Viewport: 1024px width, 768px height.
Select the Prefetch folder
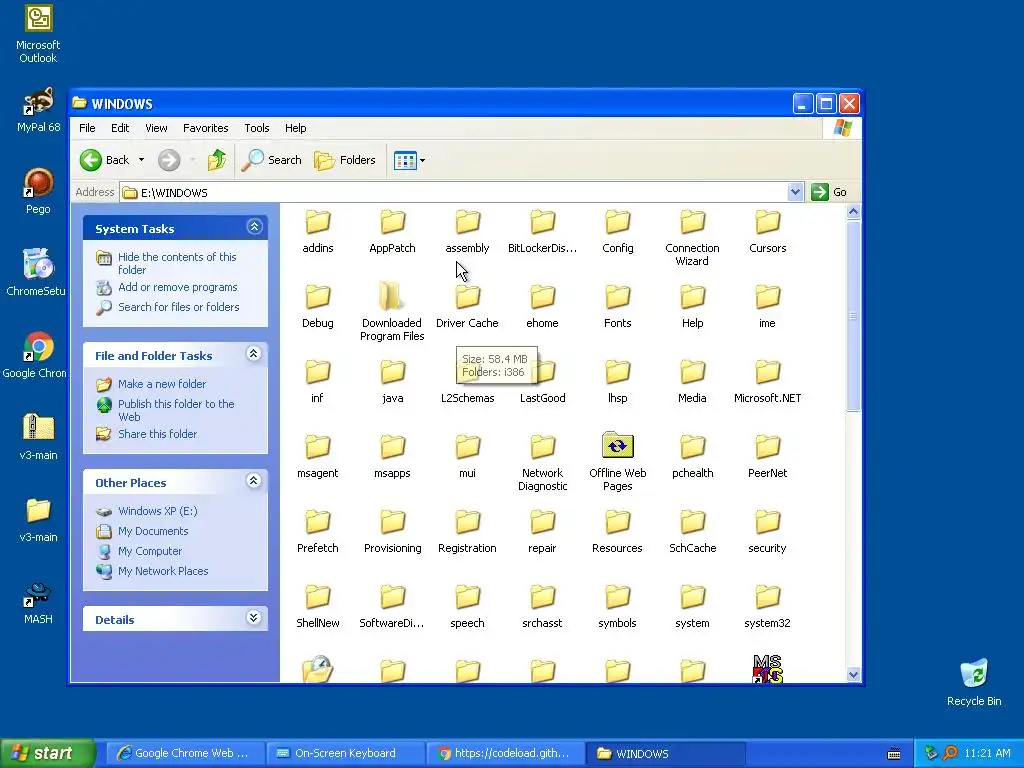coord(318,532)
